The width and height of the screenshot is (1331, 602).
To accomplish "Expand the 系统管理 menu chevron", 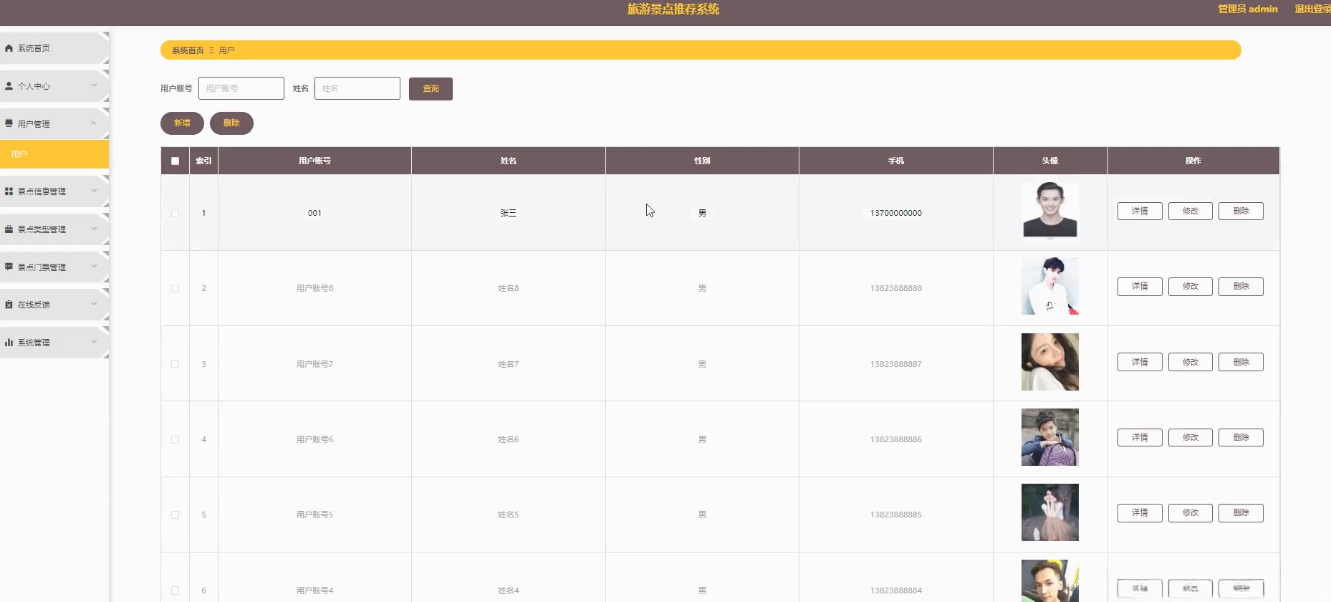I will (94, 342).
